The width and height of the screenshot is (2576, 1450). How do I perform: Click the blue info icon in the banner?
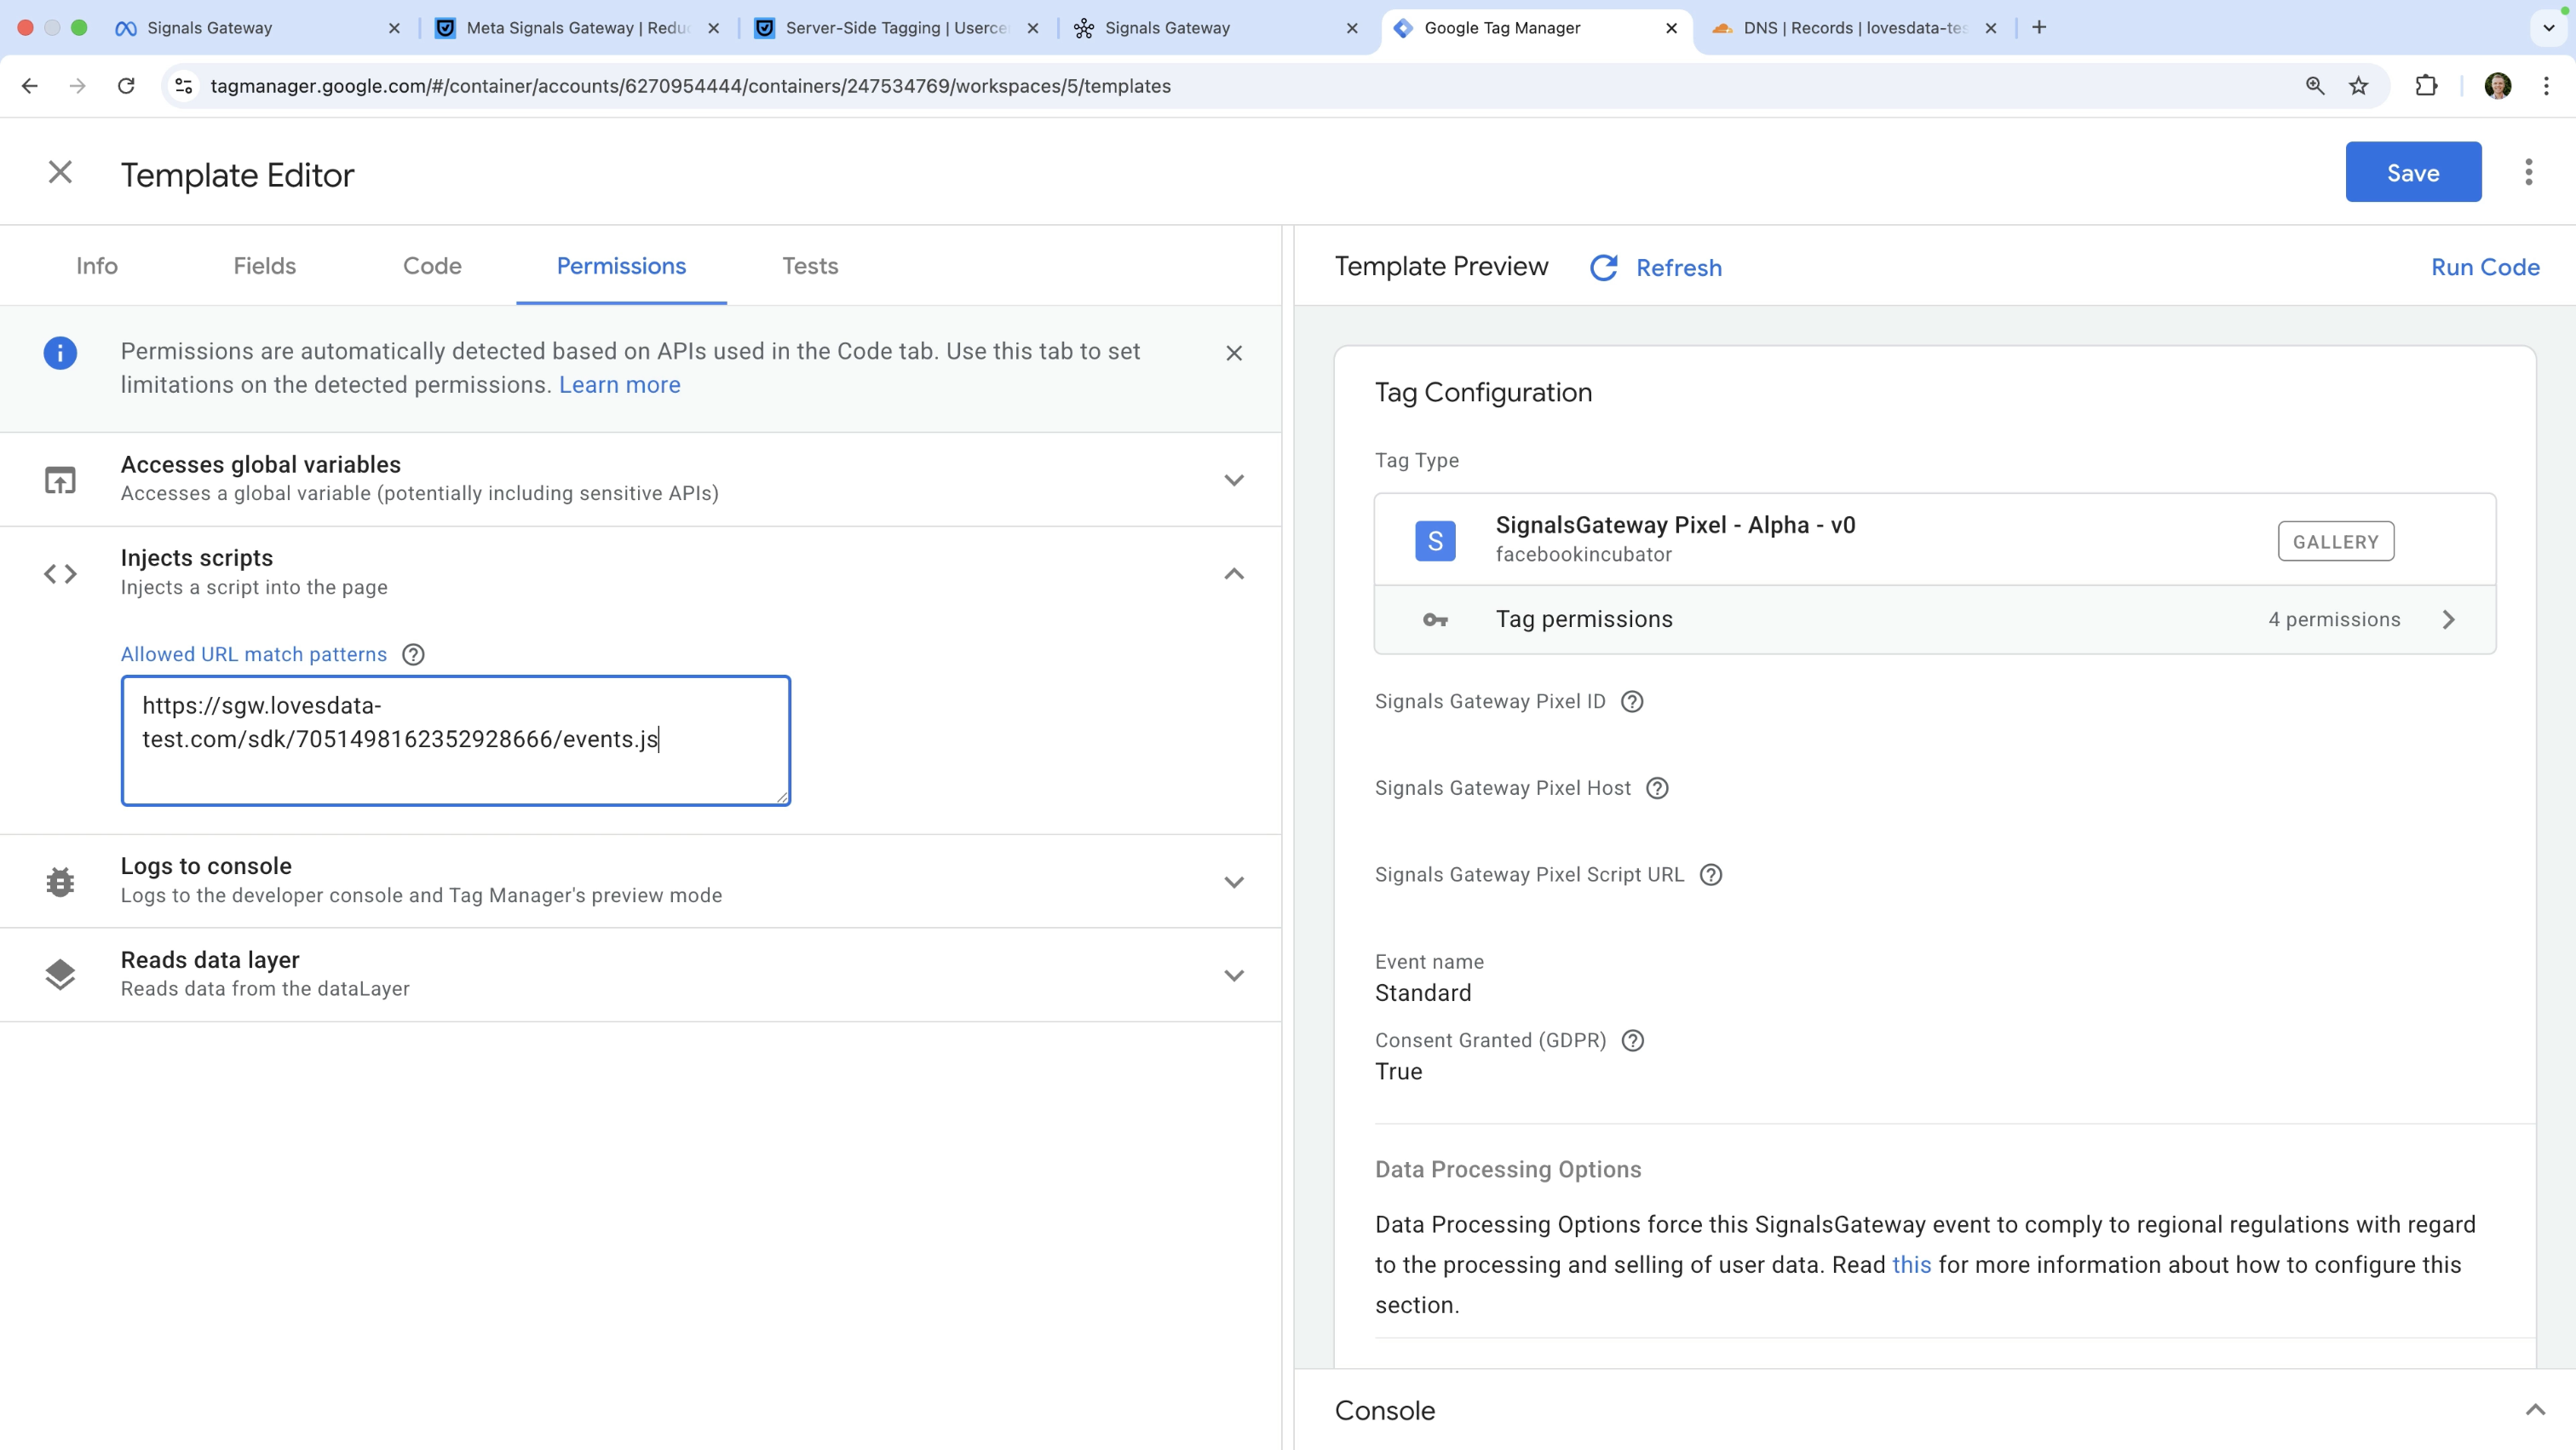(x=60, y=353)
